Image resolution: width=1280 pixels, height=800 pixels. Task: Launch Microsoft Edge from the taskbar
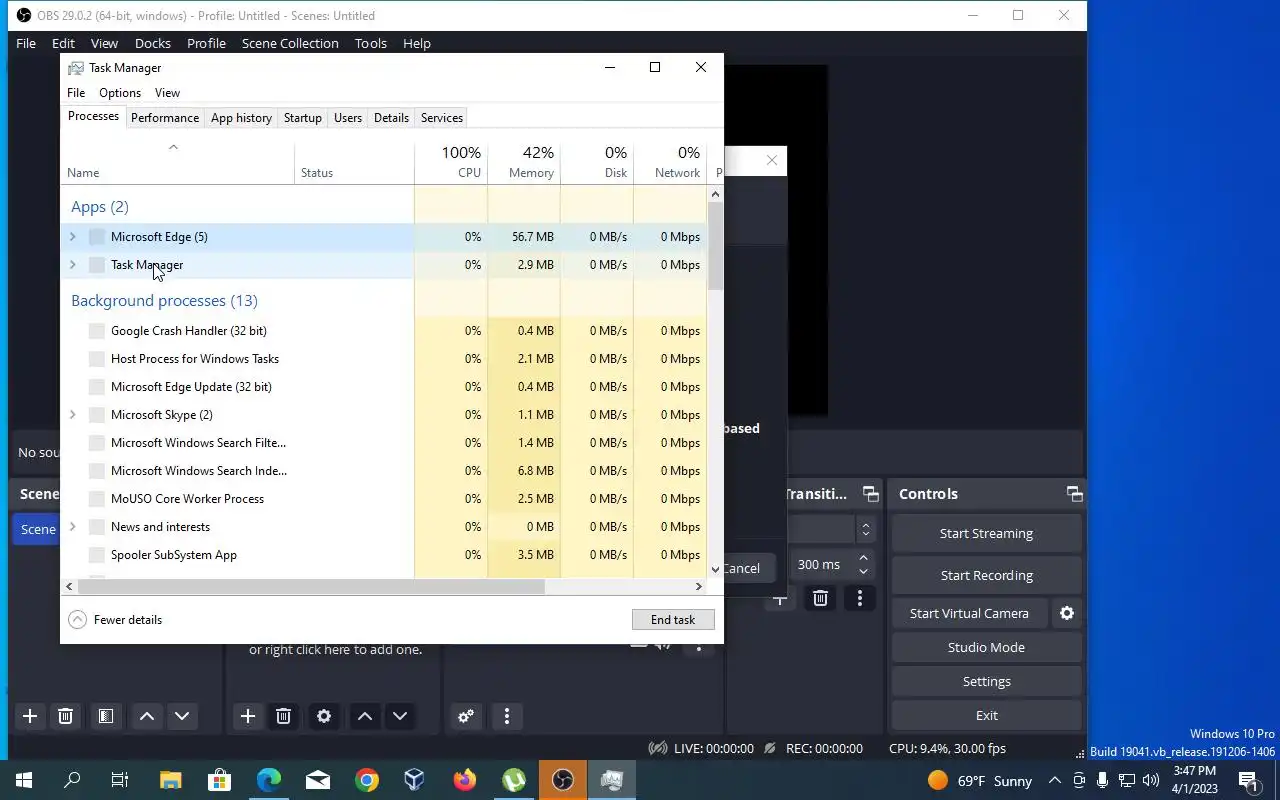[269, 780]
